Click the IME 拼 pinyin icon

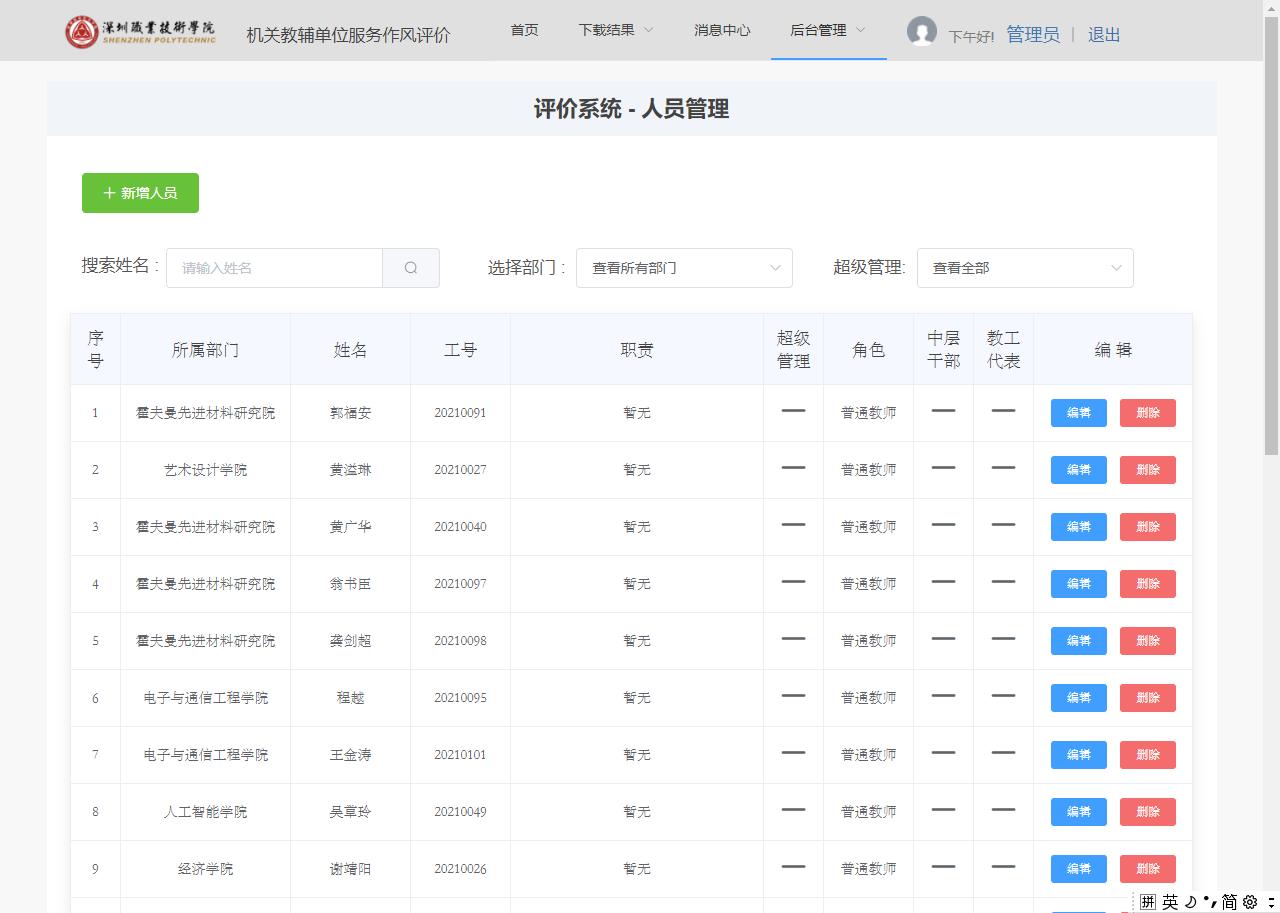pyautogui.click(x=1148, y=902)
